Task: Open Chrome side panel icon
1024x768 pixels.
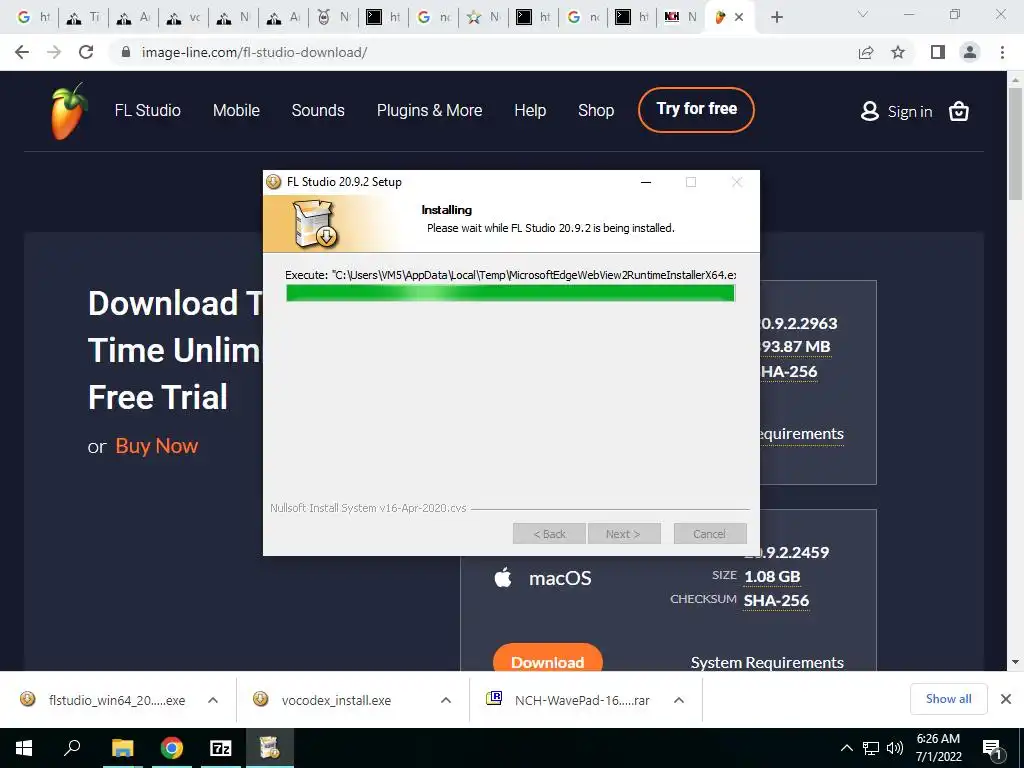Action: tap(937, 52)
